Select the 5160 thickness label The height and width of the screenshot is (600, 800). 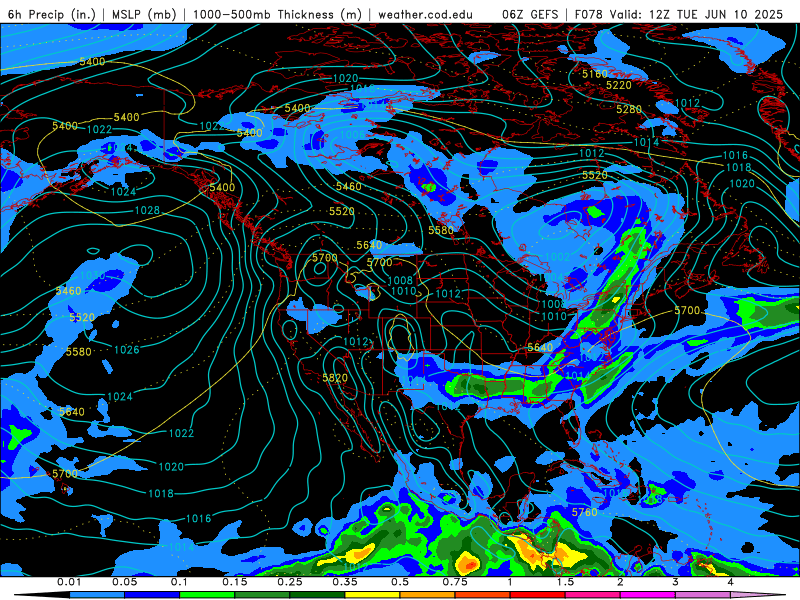pos(595,74)
